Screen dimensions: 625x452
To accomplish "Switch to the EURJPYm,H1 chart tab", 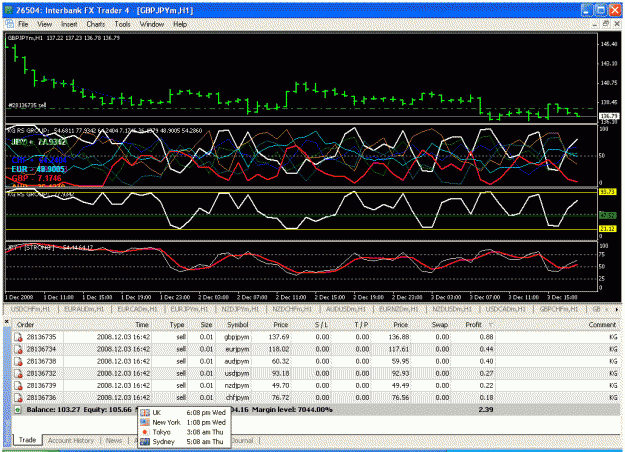I will pyautogui.click(x=189, y=309).
